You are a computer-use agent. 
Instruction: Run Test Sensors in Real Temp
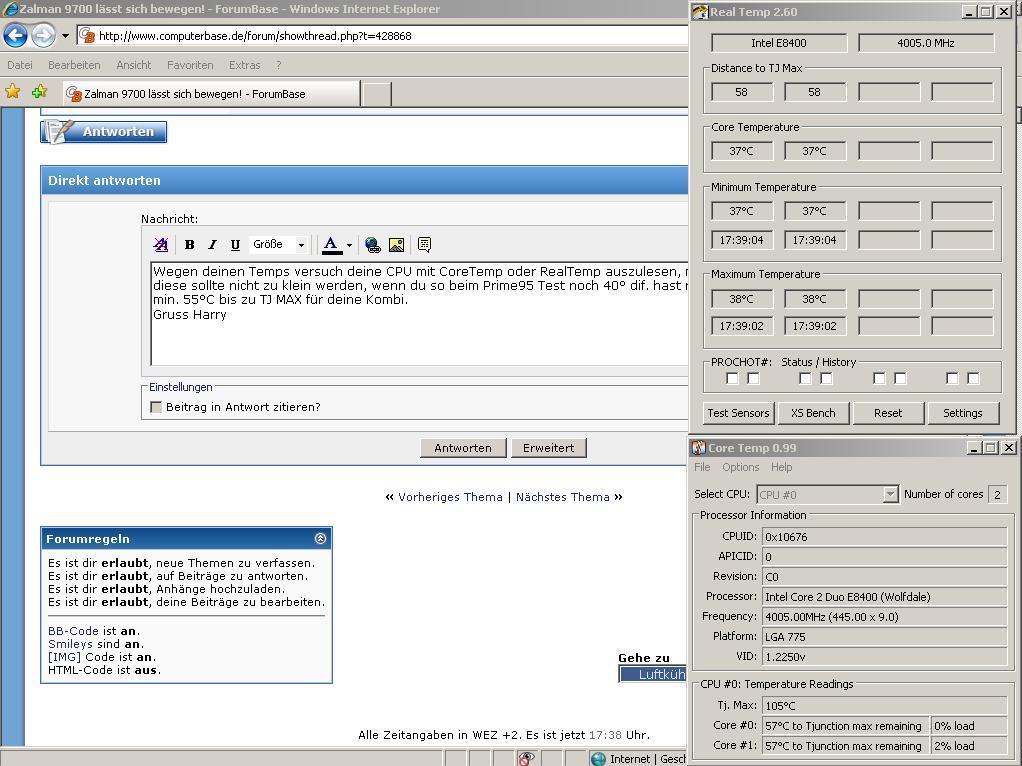738,413
